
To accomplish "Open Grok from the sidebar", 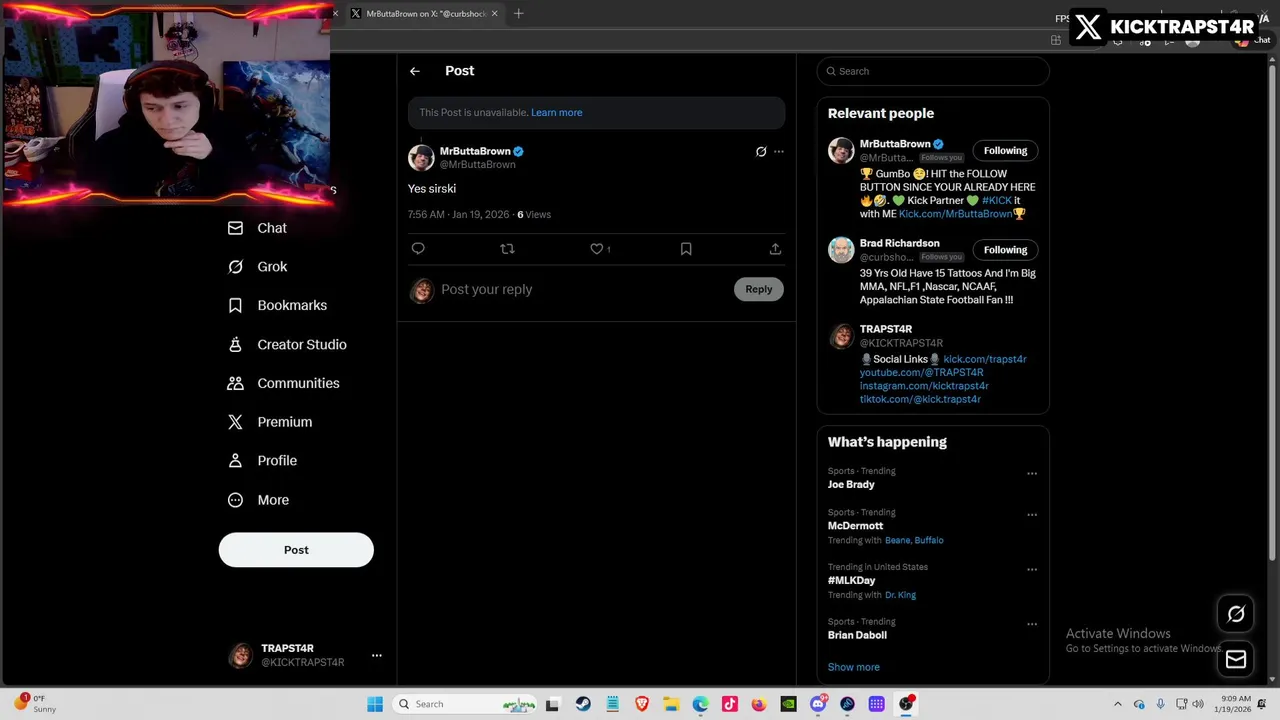I will pyautogui.click(x=257, y=267).
